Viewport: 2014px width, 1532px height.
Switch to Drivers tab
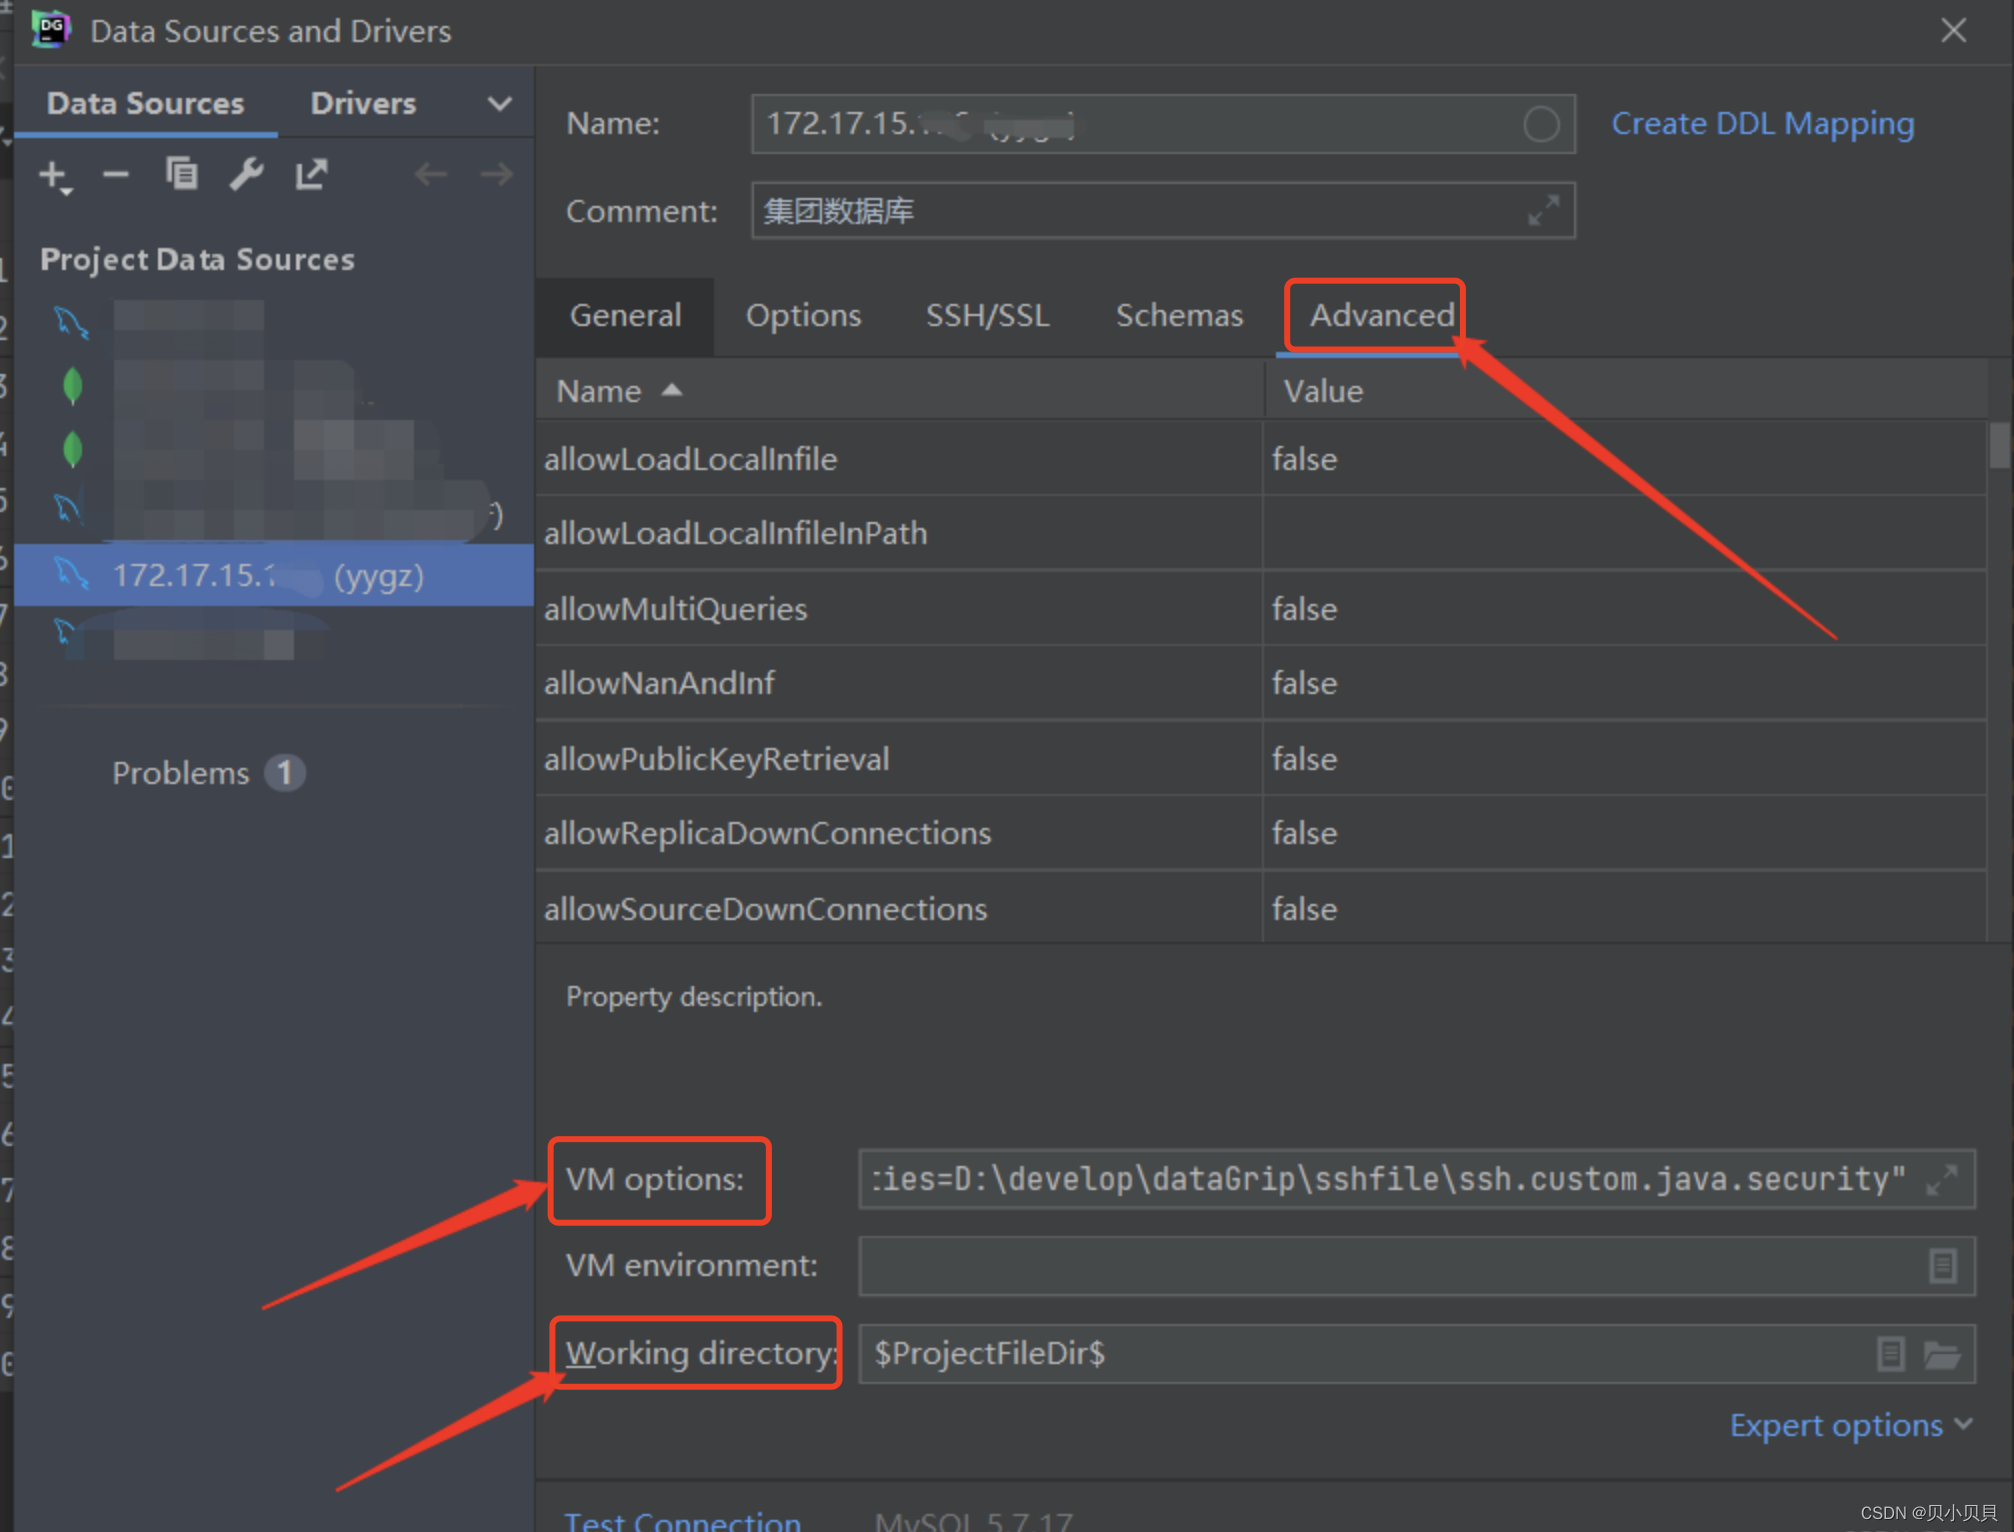[x=363, y=104]
